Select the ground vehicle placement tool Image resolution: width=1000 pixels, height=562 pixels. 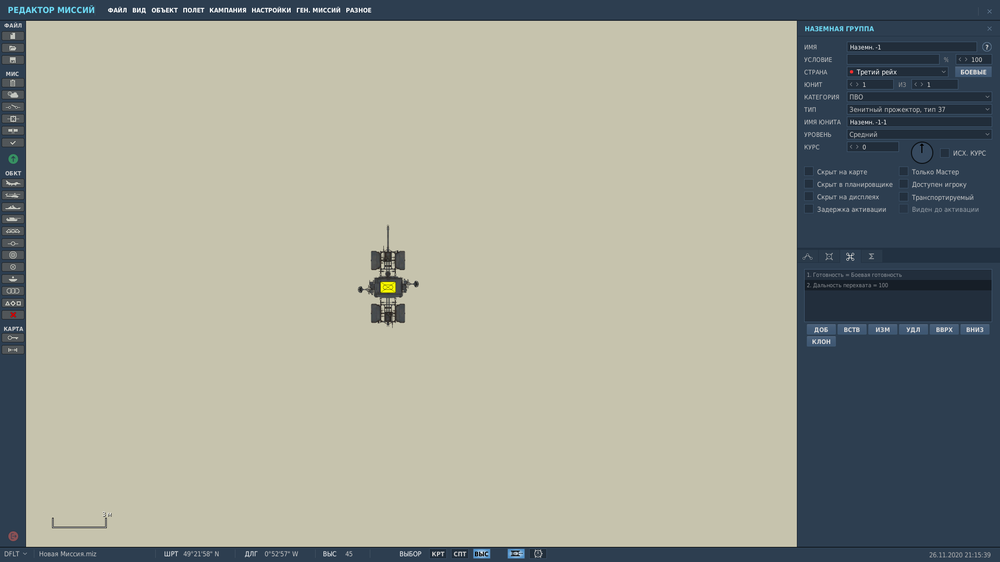(x=12, y=219)
